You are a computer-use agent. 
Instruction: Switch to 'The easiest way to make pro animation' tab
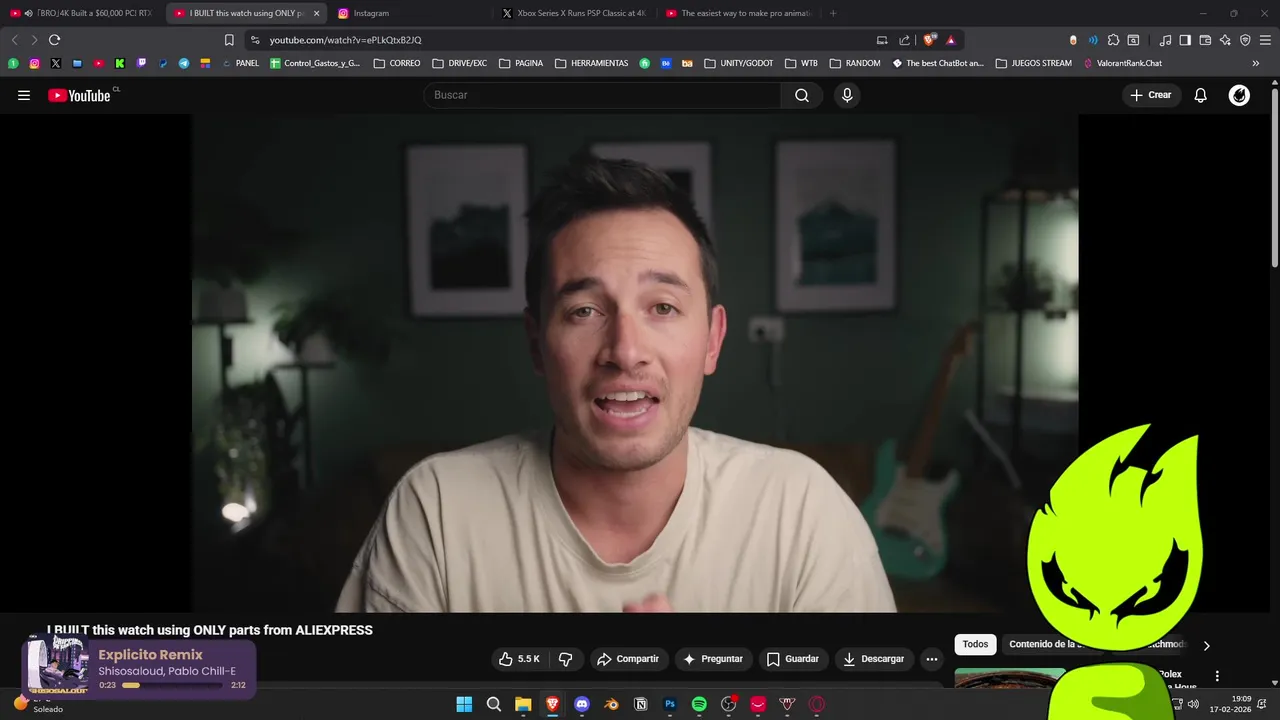[738, 13]
